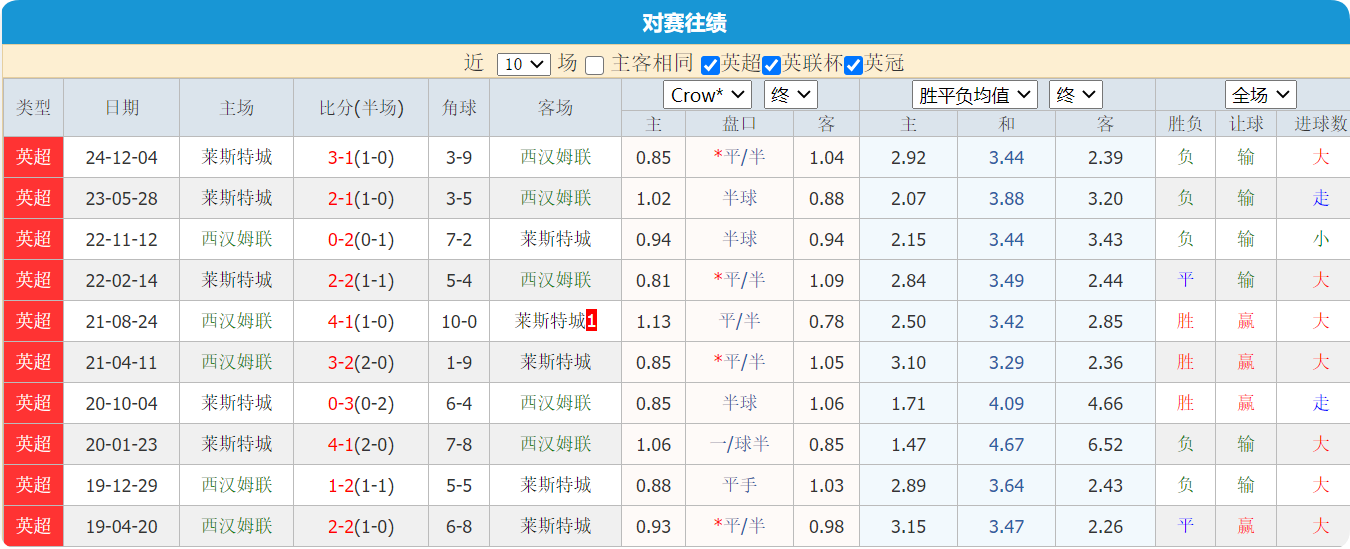The image size is (1350, 549).
Task: Expand the Crow* bookmaker dropdown
Action: (x=707, y=95)
